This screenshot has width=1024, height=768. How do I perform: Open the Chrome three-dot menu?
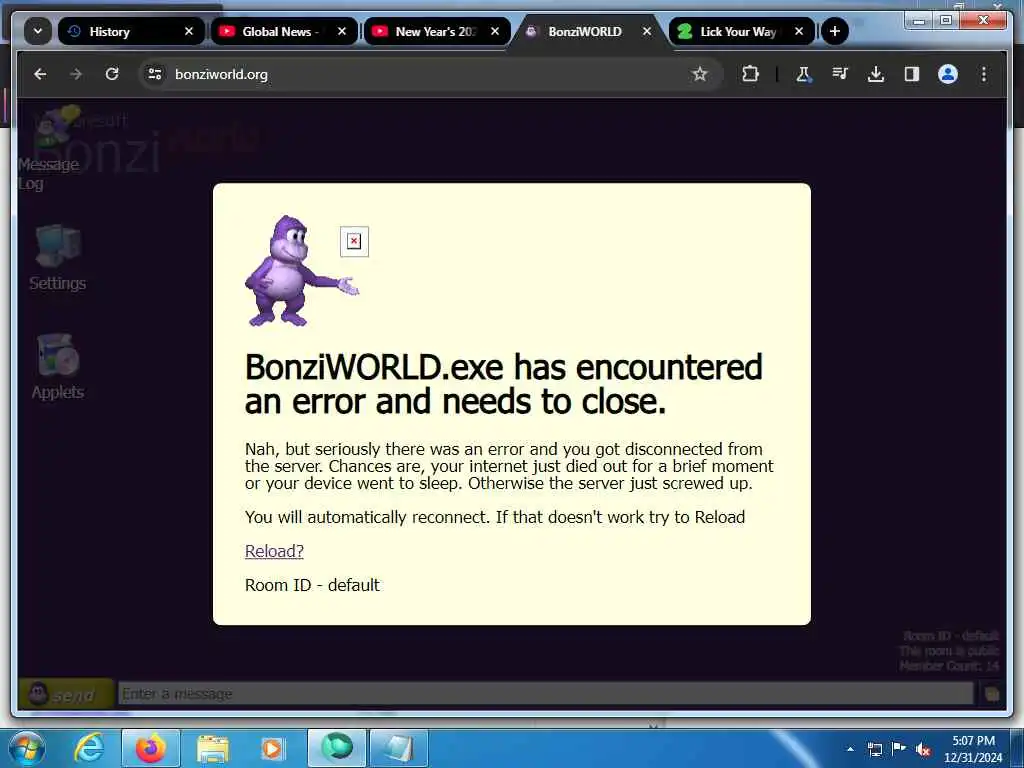984,74
